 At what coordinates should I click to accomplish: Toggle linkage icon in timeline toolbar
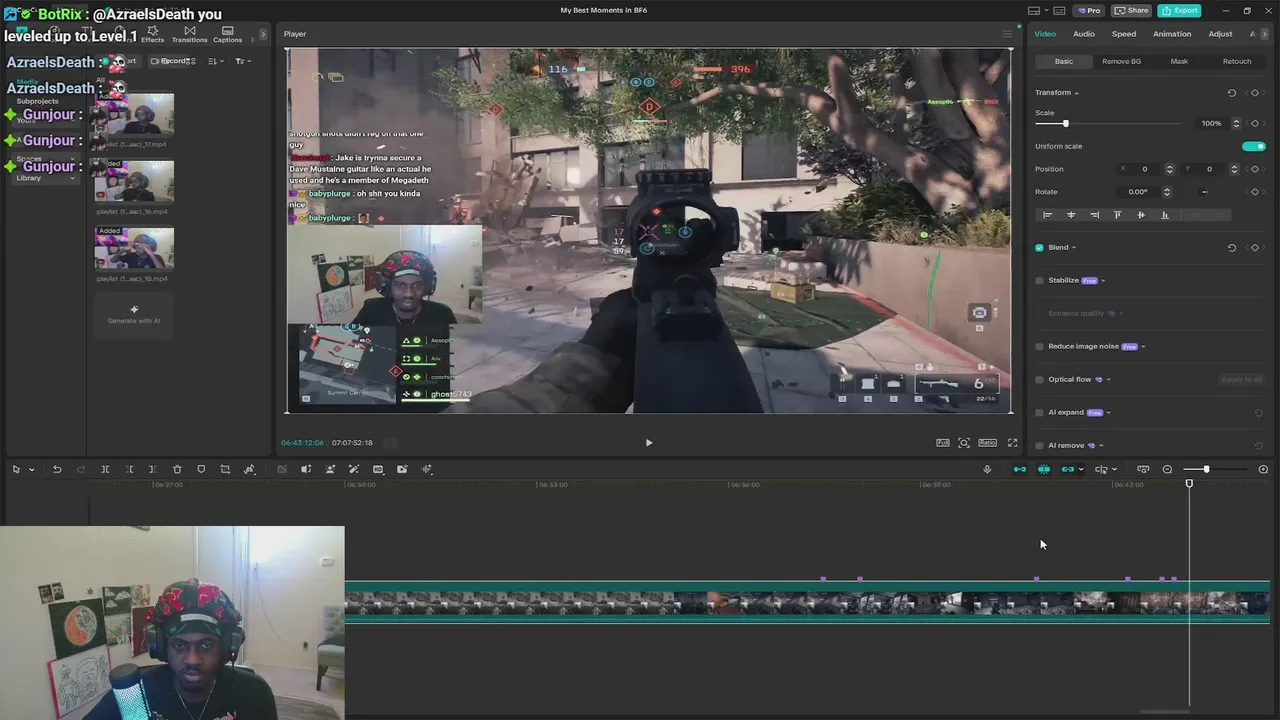pos(1067,469)
